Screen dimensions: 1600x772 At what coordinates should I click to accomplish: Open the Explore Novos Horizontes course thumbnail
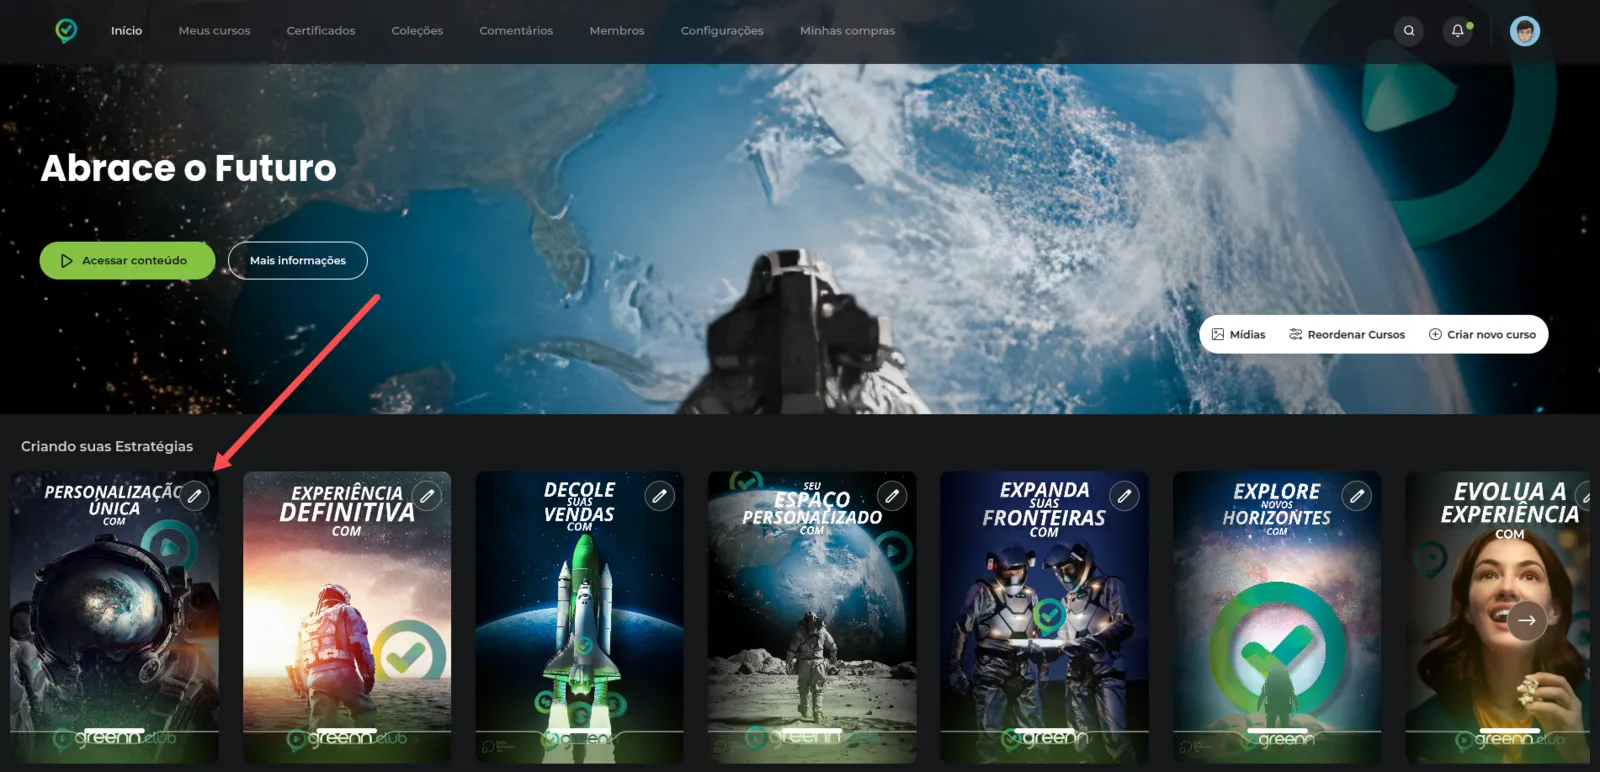pos(1277,618)
